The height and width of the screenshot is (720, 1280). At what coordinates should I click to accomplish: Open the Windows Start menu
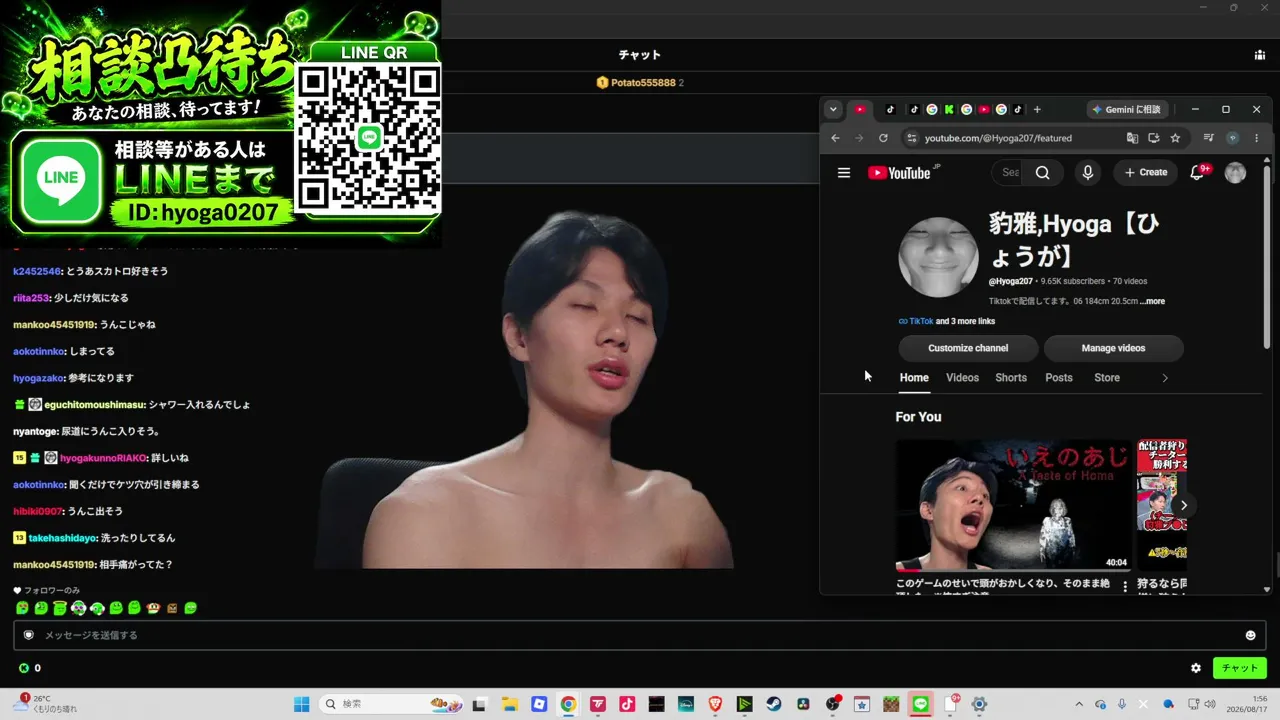click(x=301, y=704)
